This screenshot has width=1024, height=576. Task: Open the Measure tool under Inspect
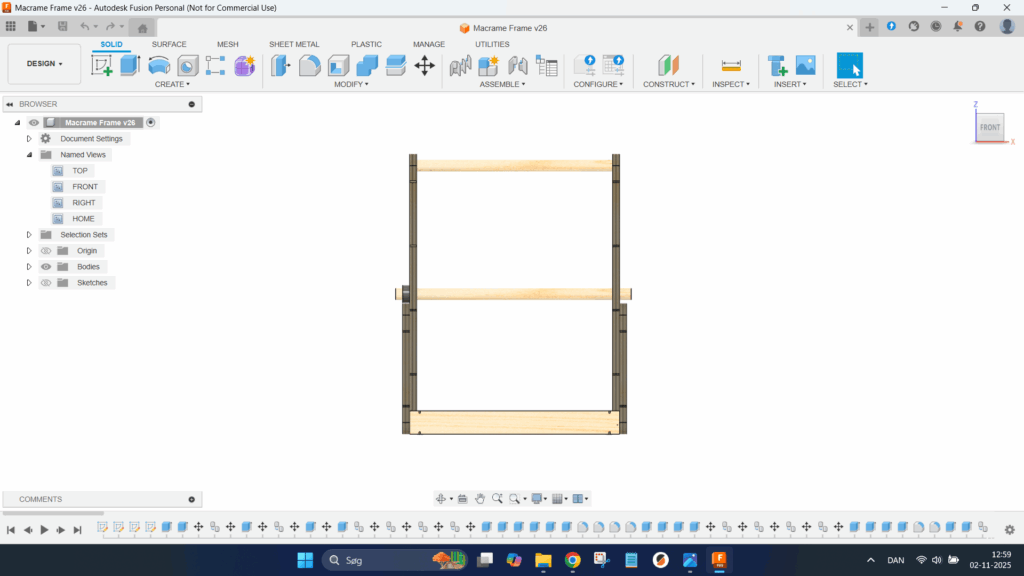coord(731,66)
